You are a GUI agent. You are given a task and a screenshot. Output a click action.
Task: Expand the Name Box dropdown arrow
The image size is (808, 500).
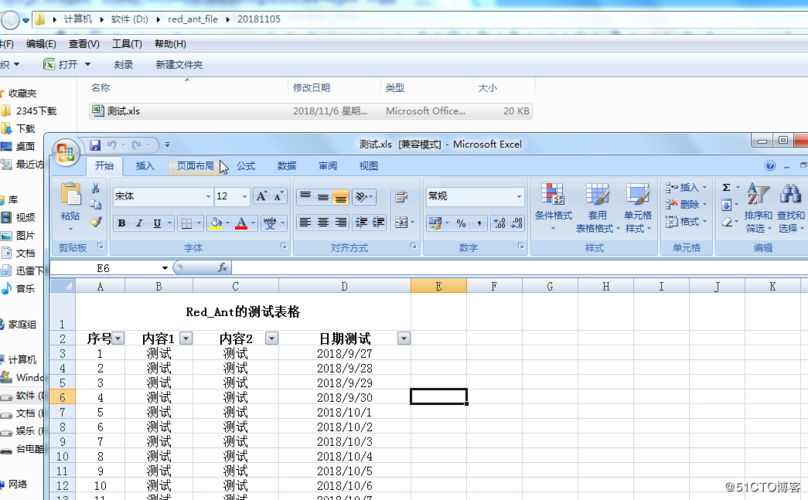[x=165, y=268]
